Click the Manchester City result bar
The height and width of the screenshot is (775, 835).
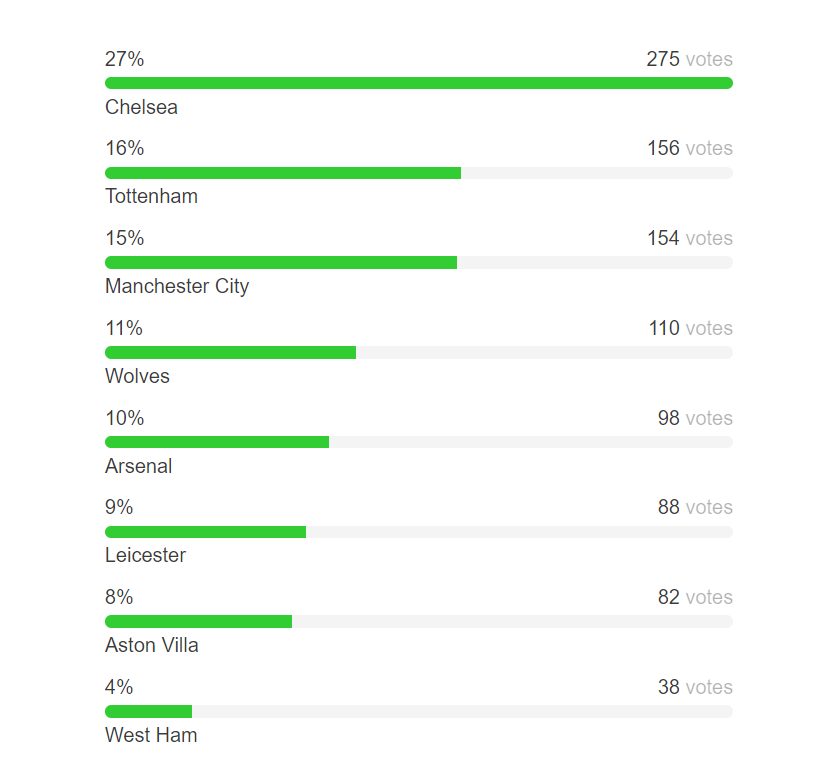[281, 263]
